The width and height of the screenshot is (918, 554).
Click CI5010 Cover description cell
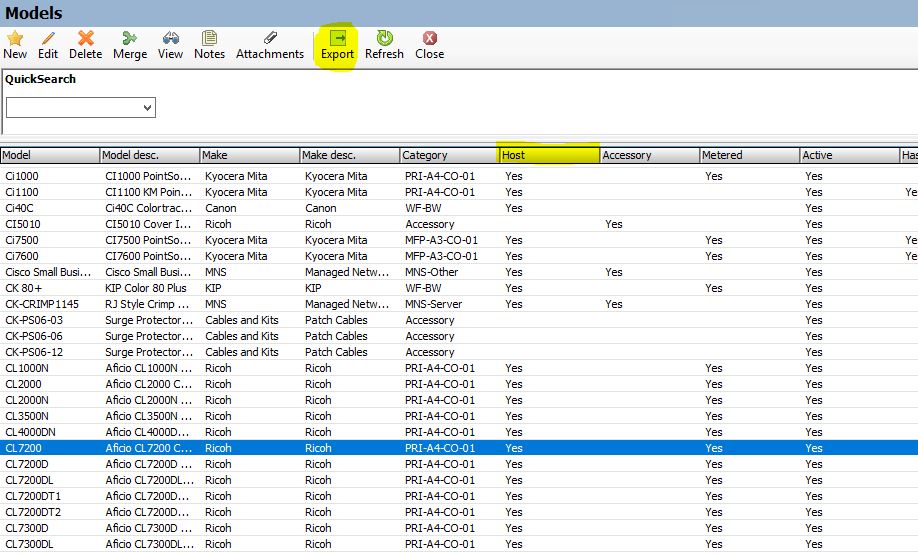coord(148,224)
